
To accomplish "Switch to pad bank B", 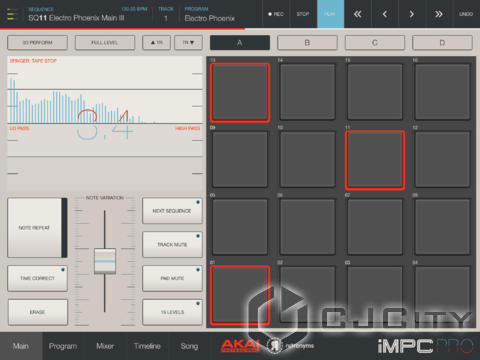I will pos(307,43).
